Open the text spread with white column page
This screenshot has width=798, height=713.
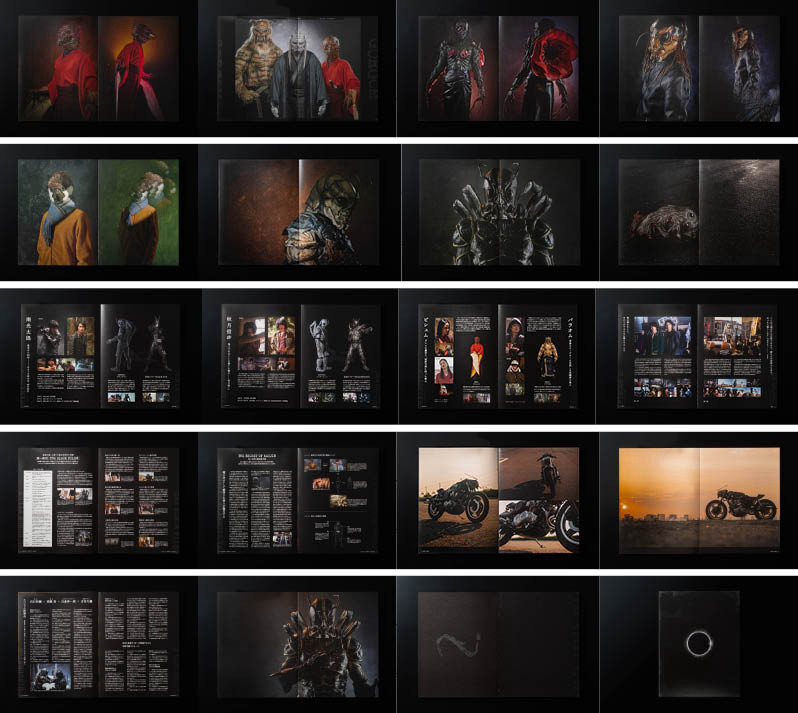pos(98,500)
